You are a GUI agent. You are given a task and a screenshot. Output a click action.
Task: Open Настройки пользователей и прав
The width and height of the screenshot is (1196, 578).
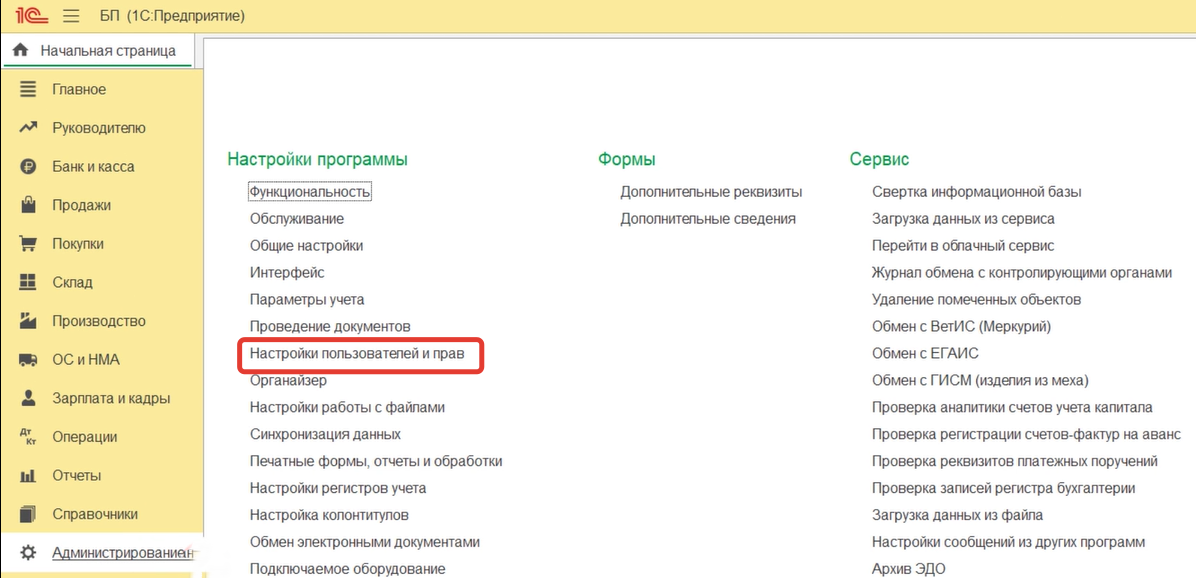[x=357, y=354]
